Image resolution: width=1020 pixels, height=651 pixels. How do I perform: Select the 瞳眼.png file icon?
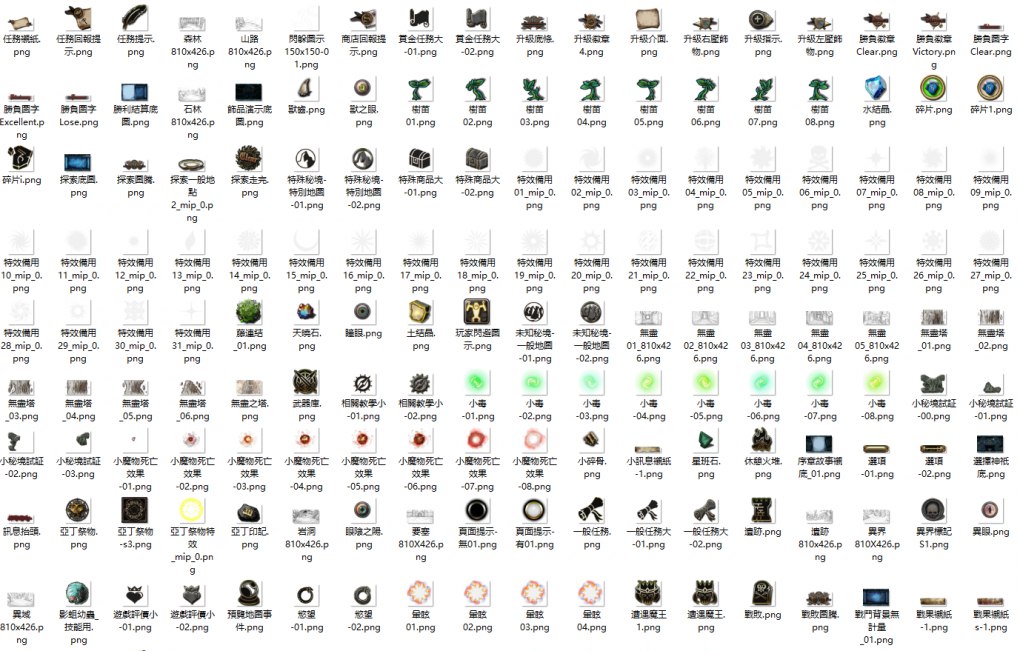(363, 311)
